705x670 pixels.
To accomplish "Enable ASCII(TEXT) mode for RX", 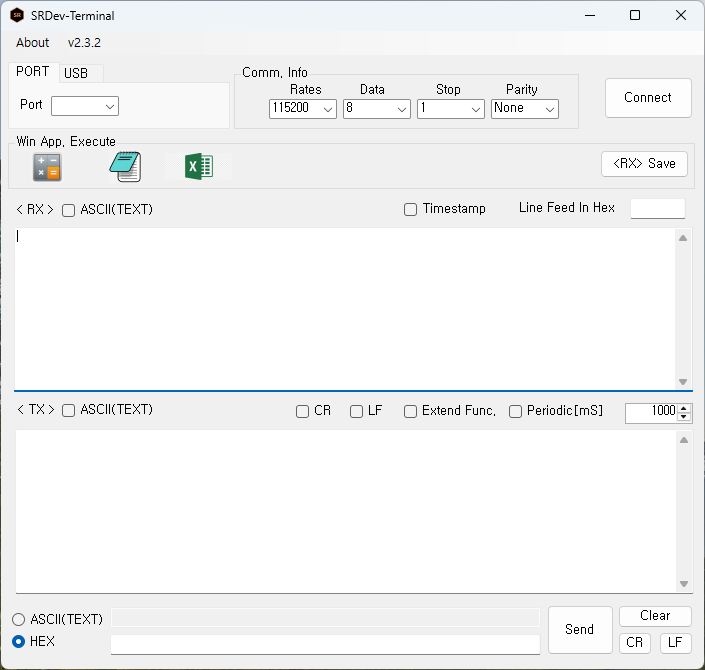I will (x=68, y=210).
